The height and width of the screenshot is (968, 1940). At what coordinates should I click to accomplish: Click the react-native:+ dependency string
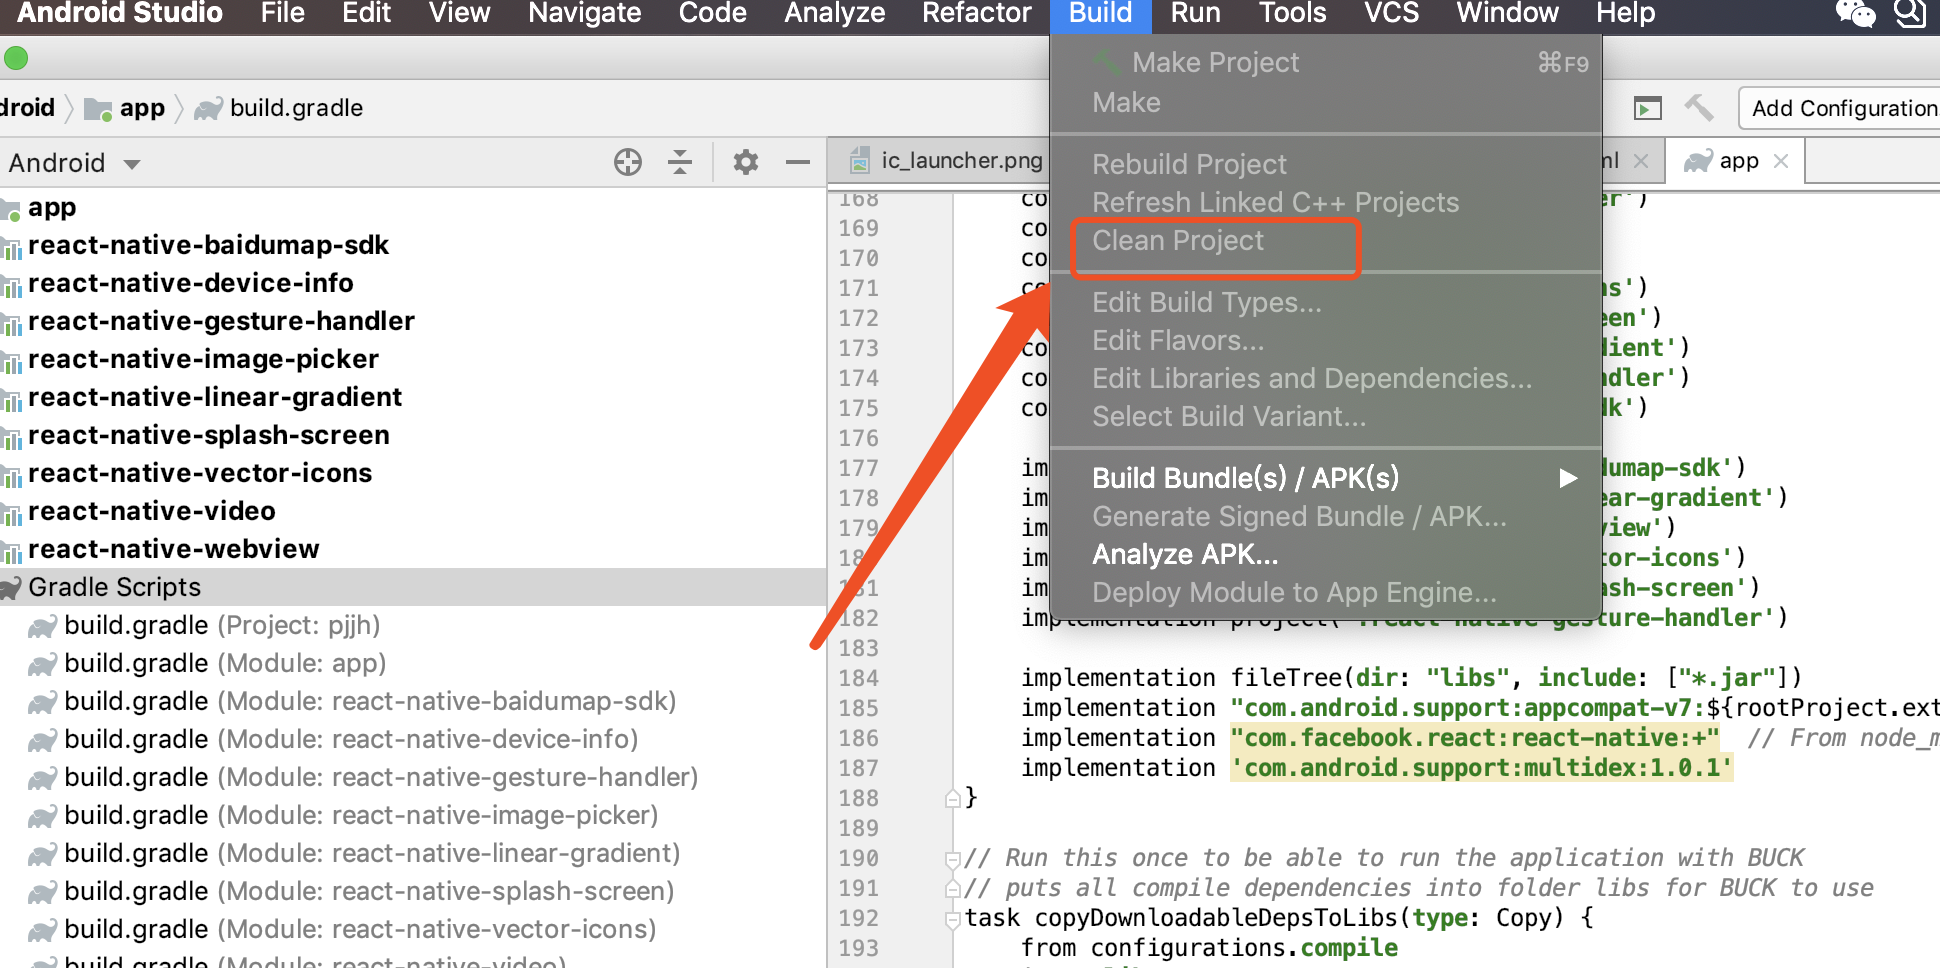(1475, 738)
